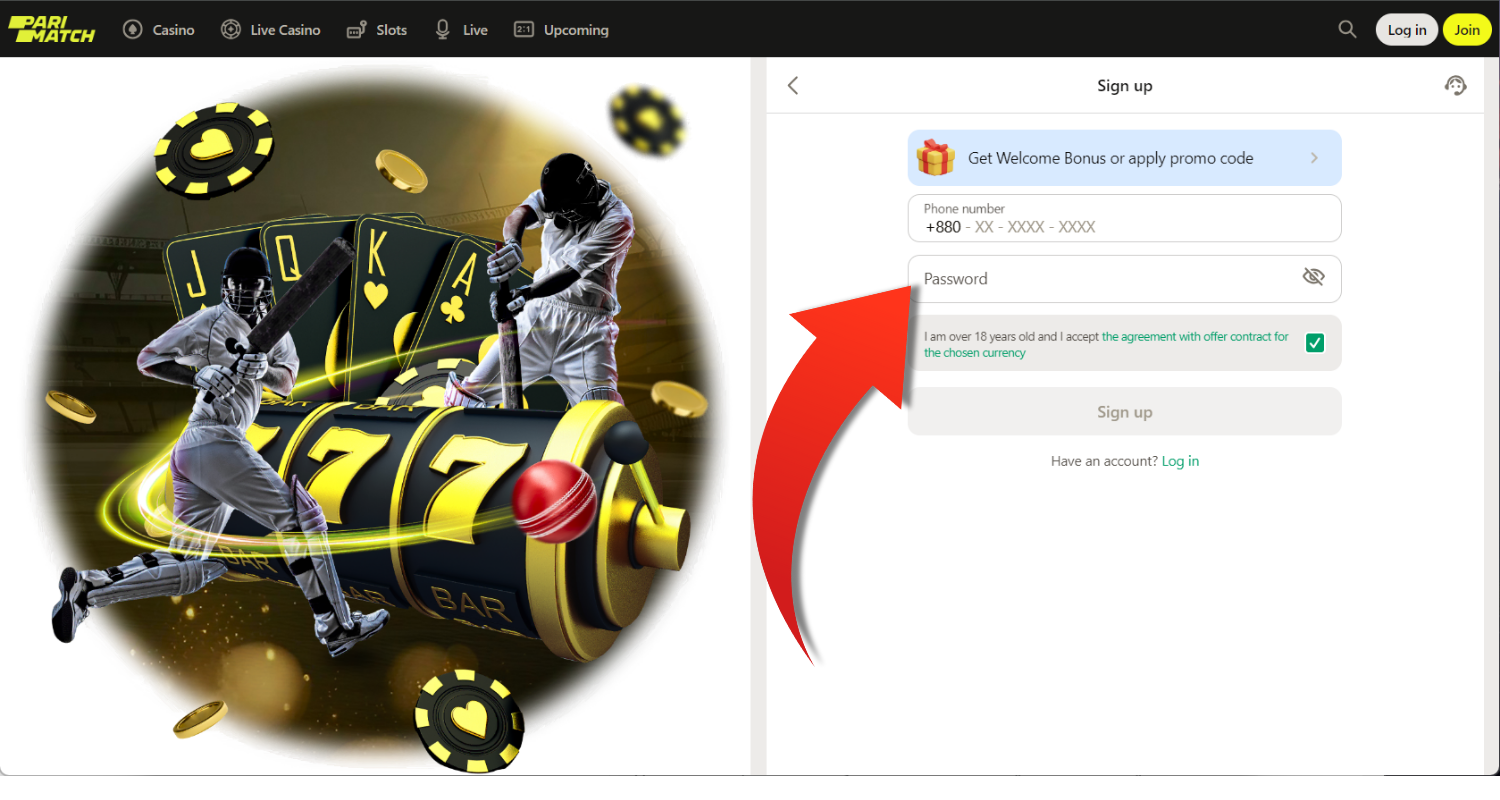The image size is (1500, 800).
Task: Click the Live Casino chip icon
Action: [x=231, y=30]
